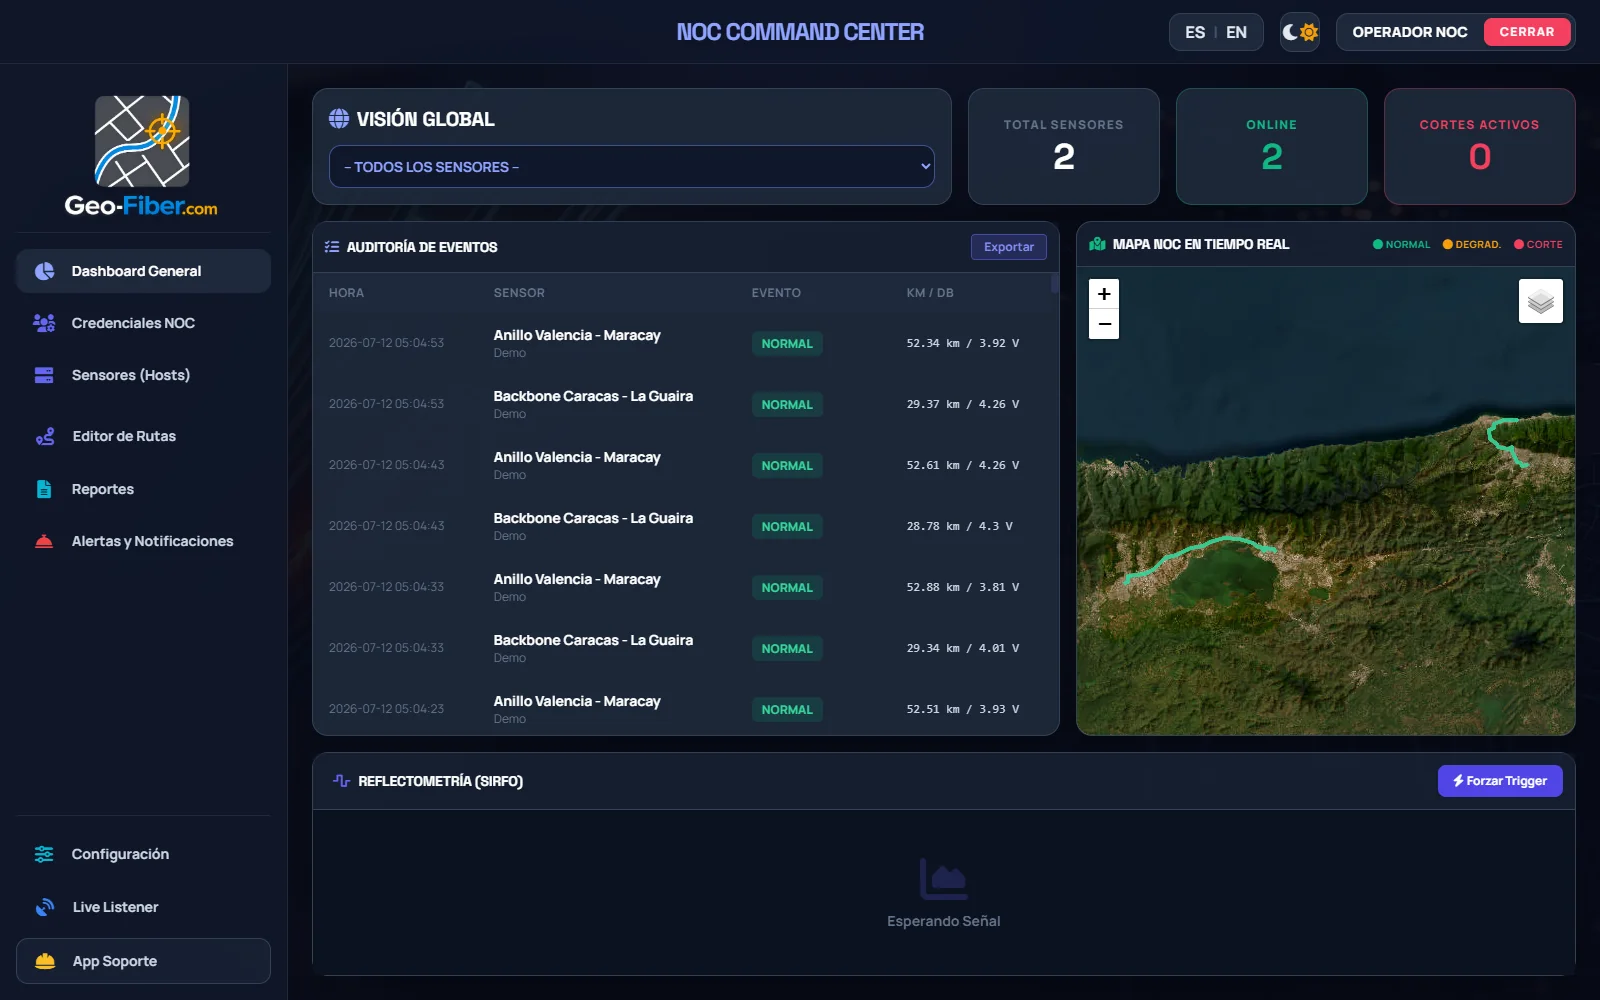This screenshot has height=1000, width=1600.
Task: Click the Total Sensores card
Action: 1064,146
